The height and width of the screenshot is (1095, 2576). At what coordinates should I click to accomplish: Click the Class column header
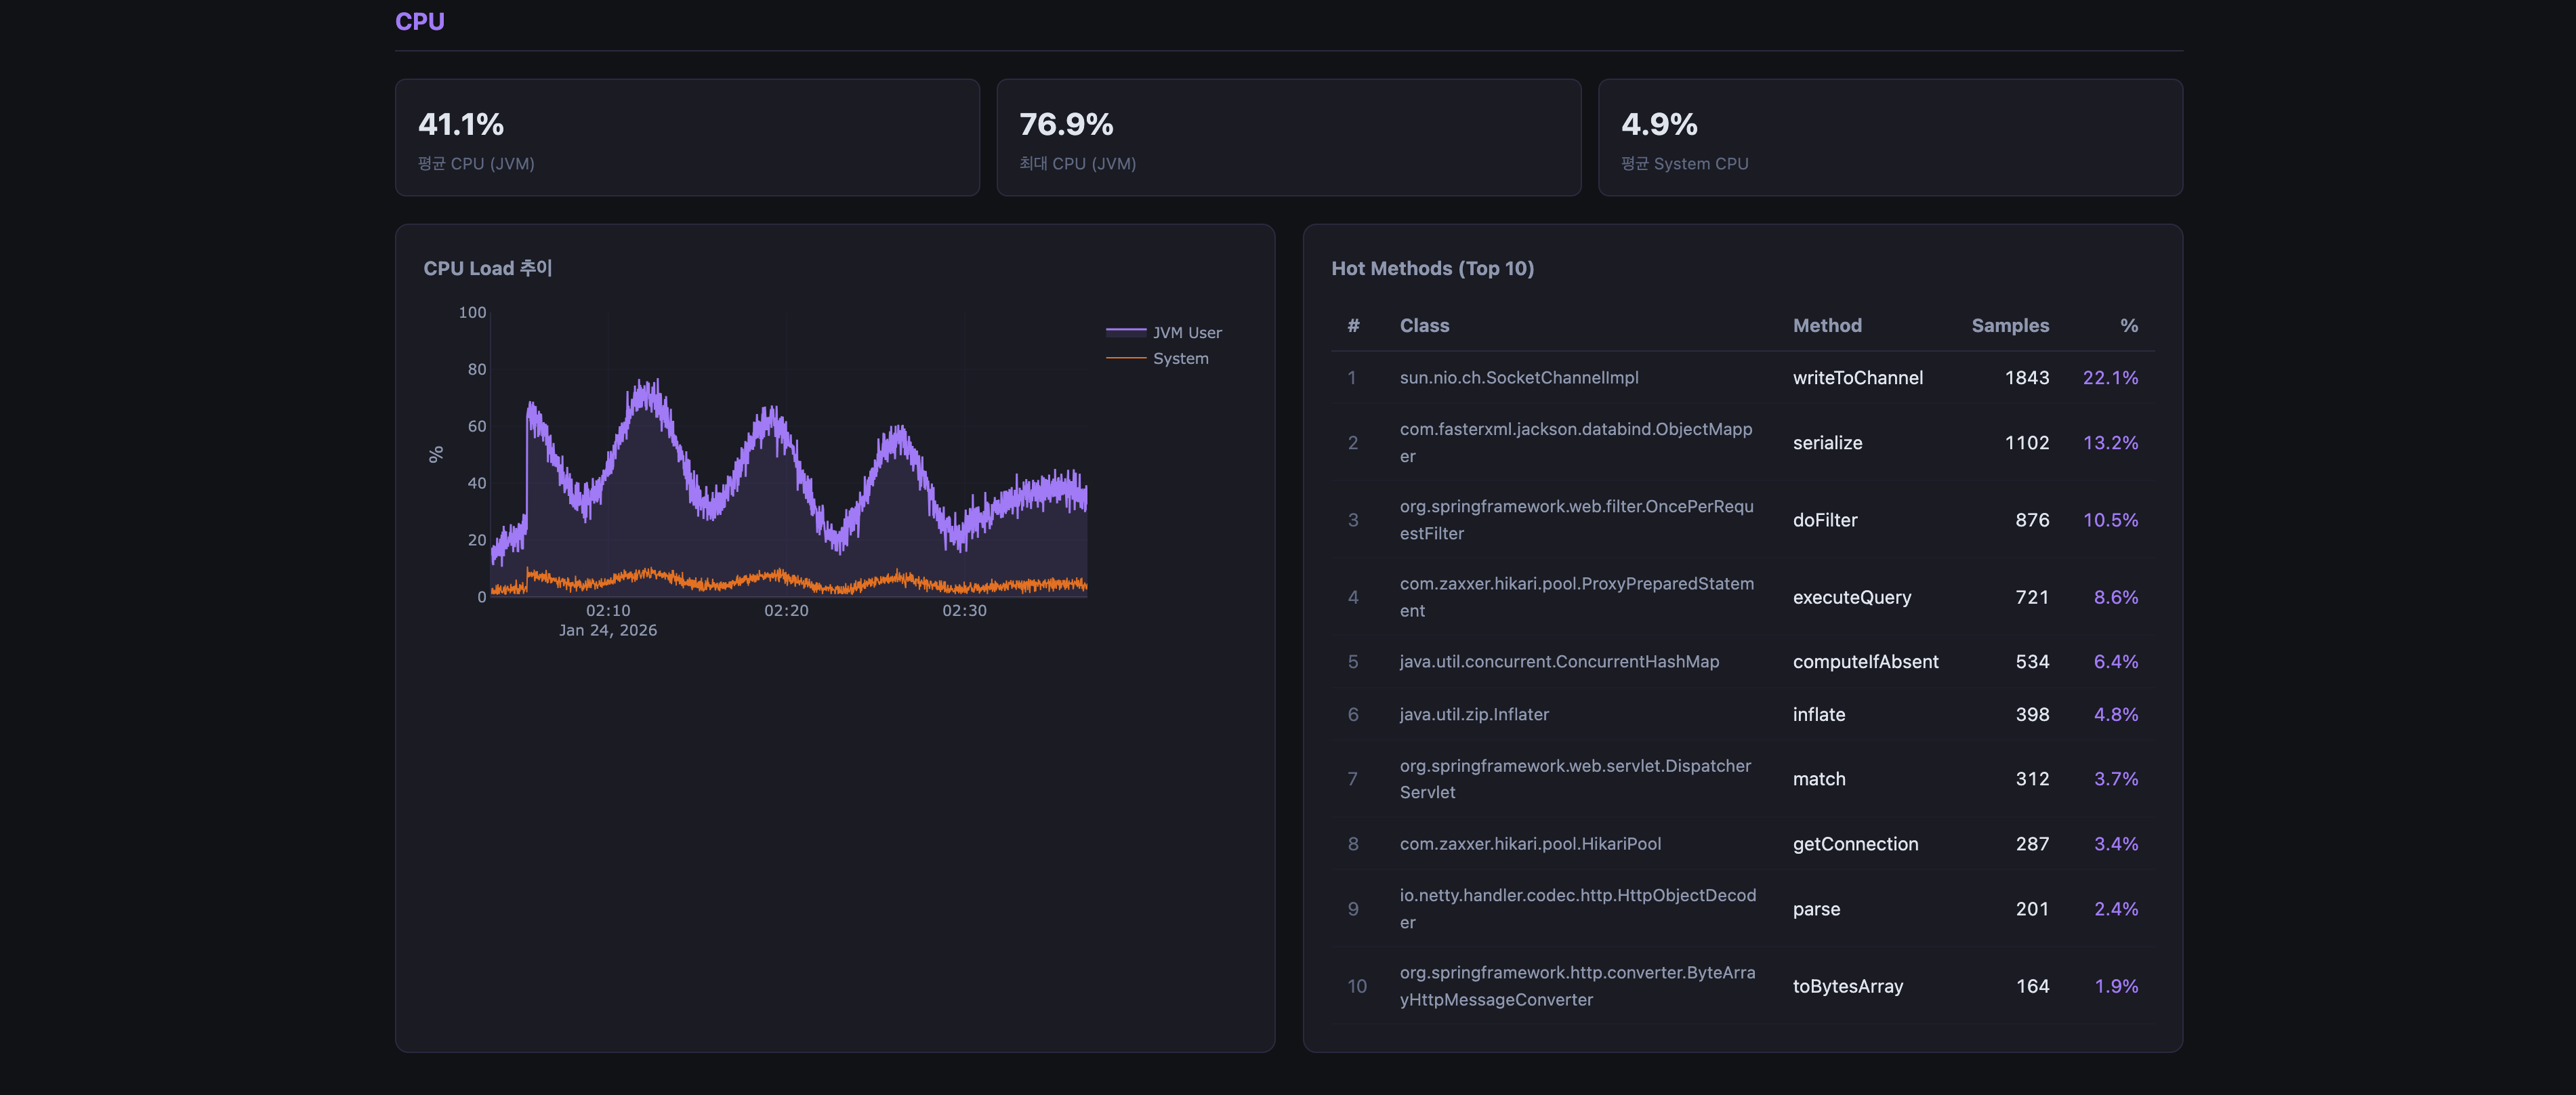click(x=1424, y=325)
